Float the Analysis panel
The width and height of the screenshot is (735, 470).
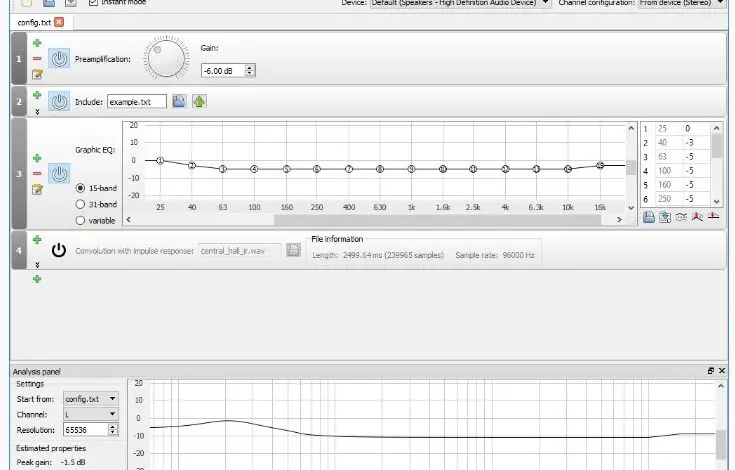click(711, 371)
